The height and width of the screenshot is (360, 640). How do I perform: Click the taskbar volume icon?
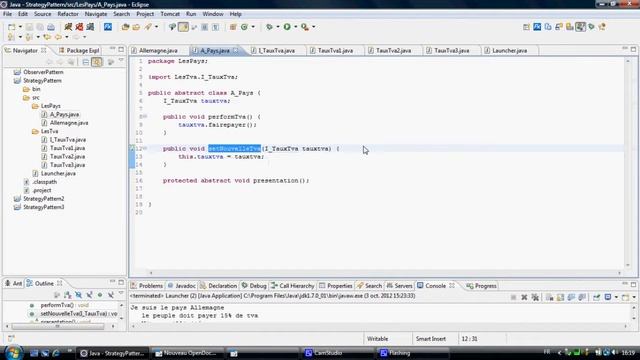615,352
